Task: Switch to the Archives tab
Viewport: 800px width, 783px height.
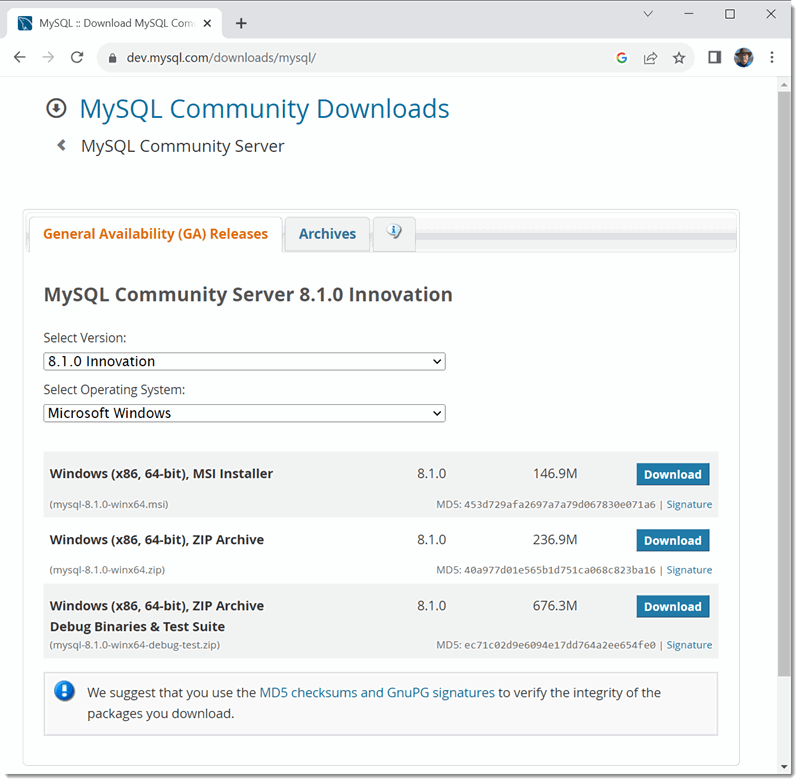Action: (x=327, y=234)
